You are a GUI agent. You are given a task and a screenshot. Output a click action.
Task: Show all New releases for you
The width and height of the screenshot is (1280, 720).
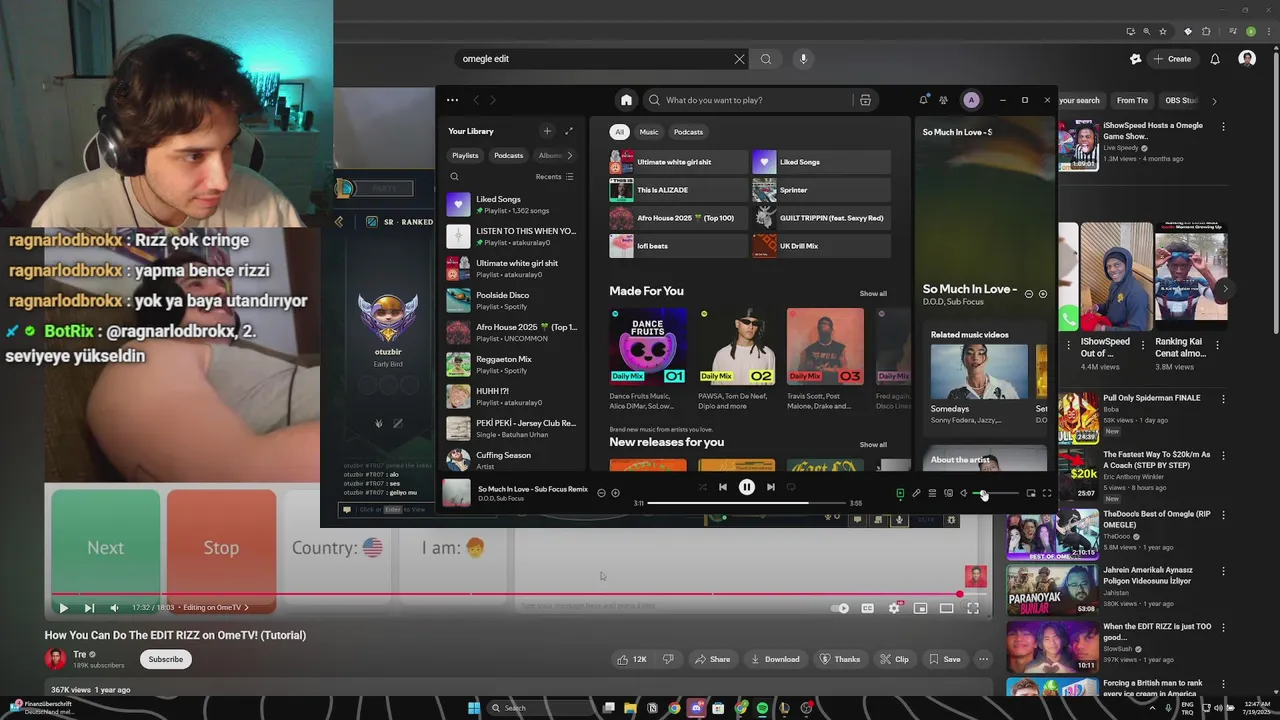coord(873,445)
